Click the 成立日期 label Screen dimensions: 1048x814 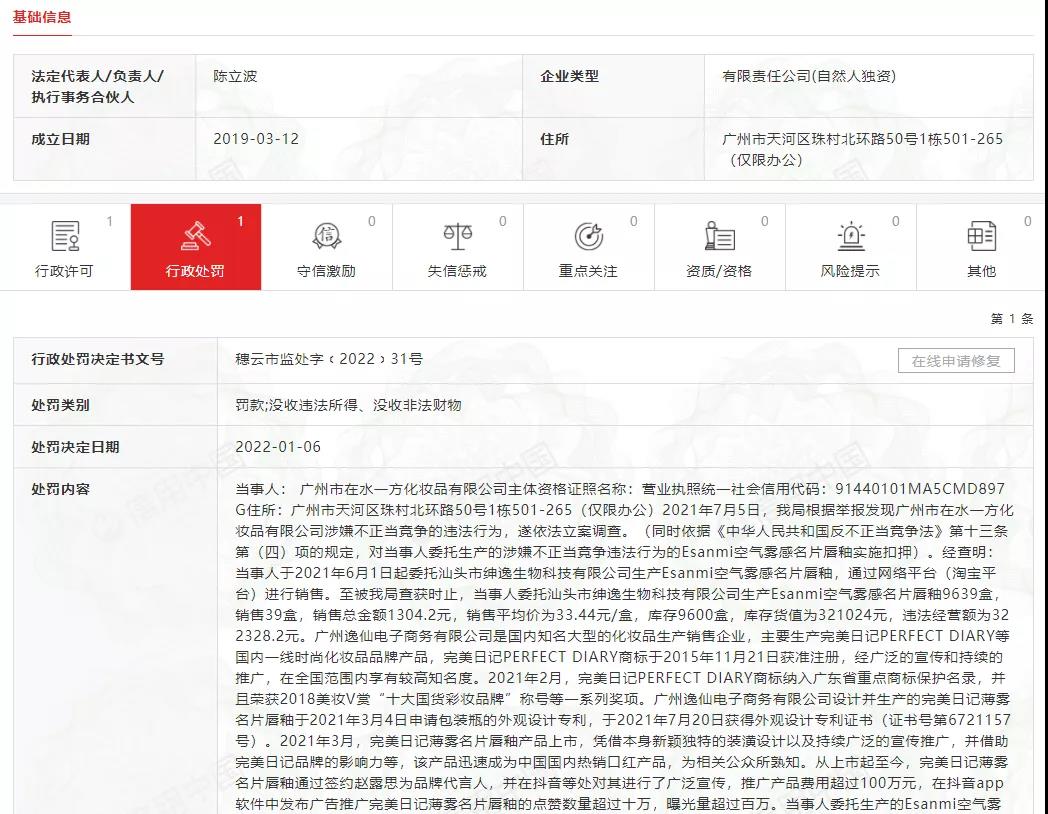tap(60, 139)
